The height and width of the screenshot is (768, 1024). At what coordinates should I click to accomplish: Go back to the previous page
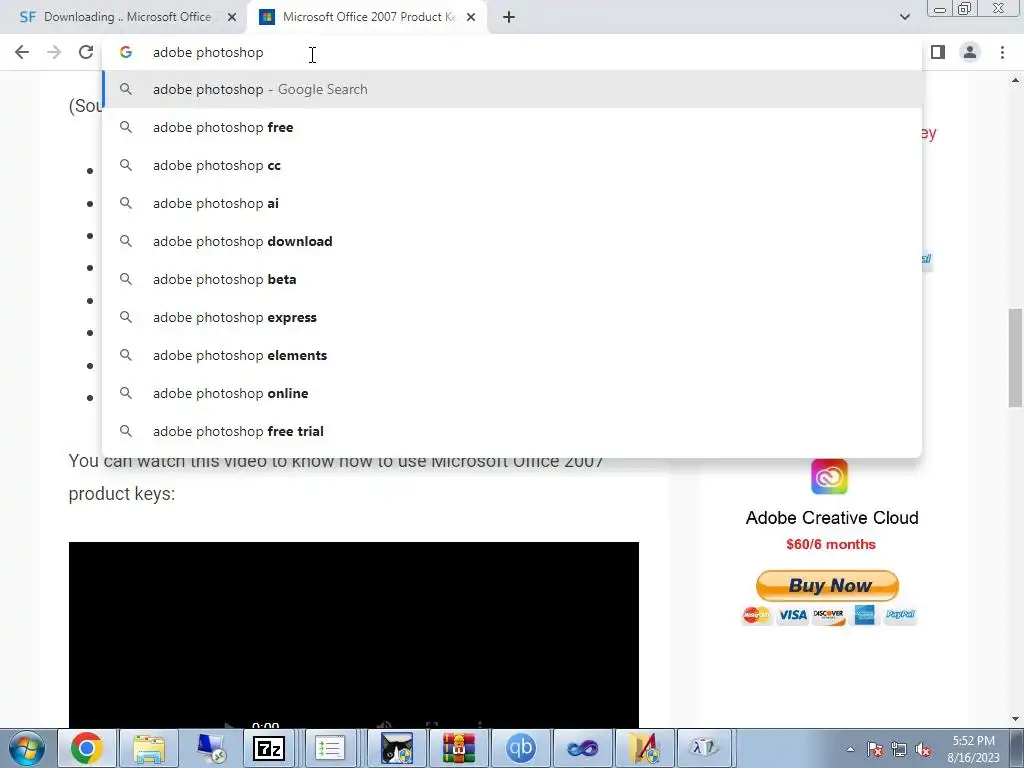click(x=22, y=52)
